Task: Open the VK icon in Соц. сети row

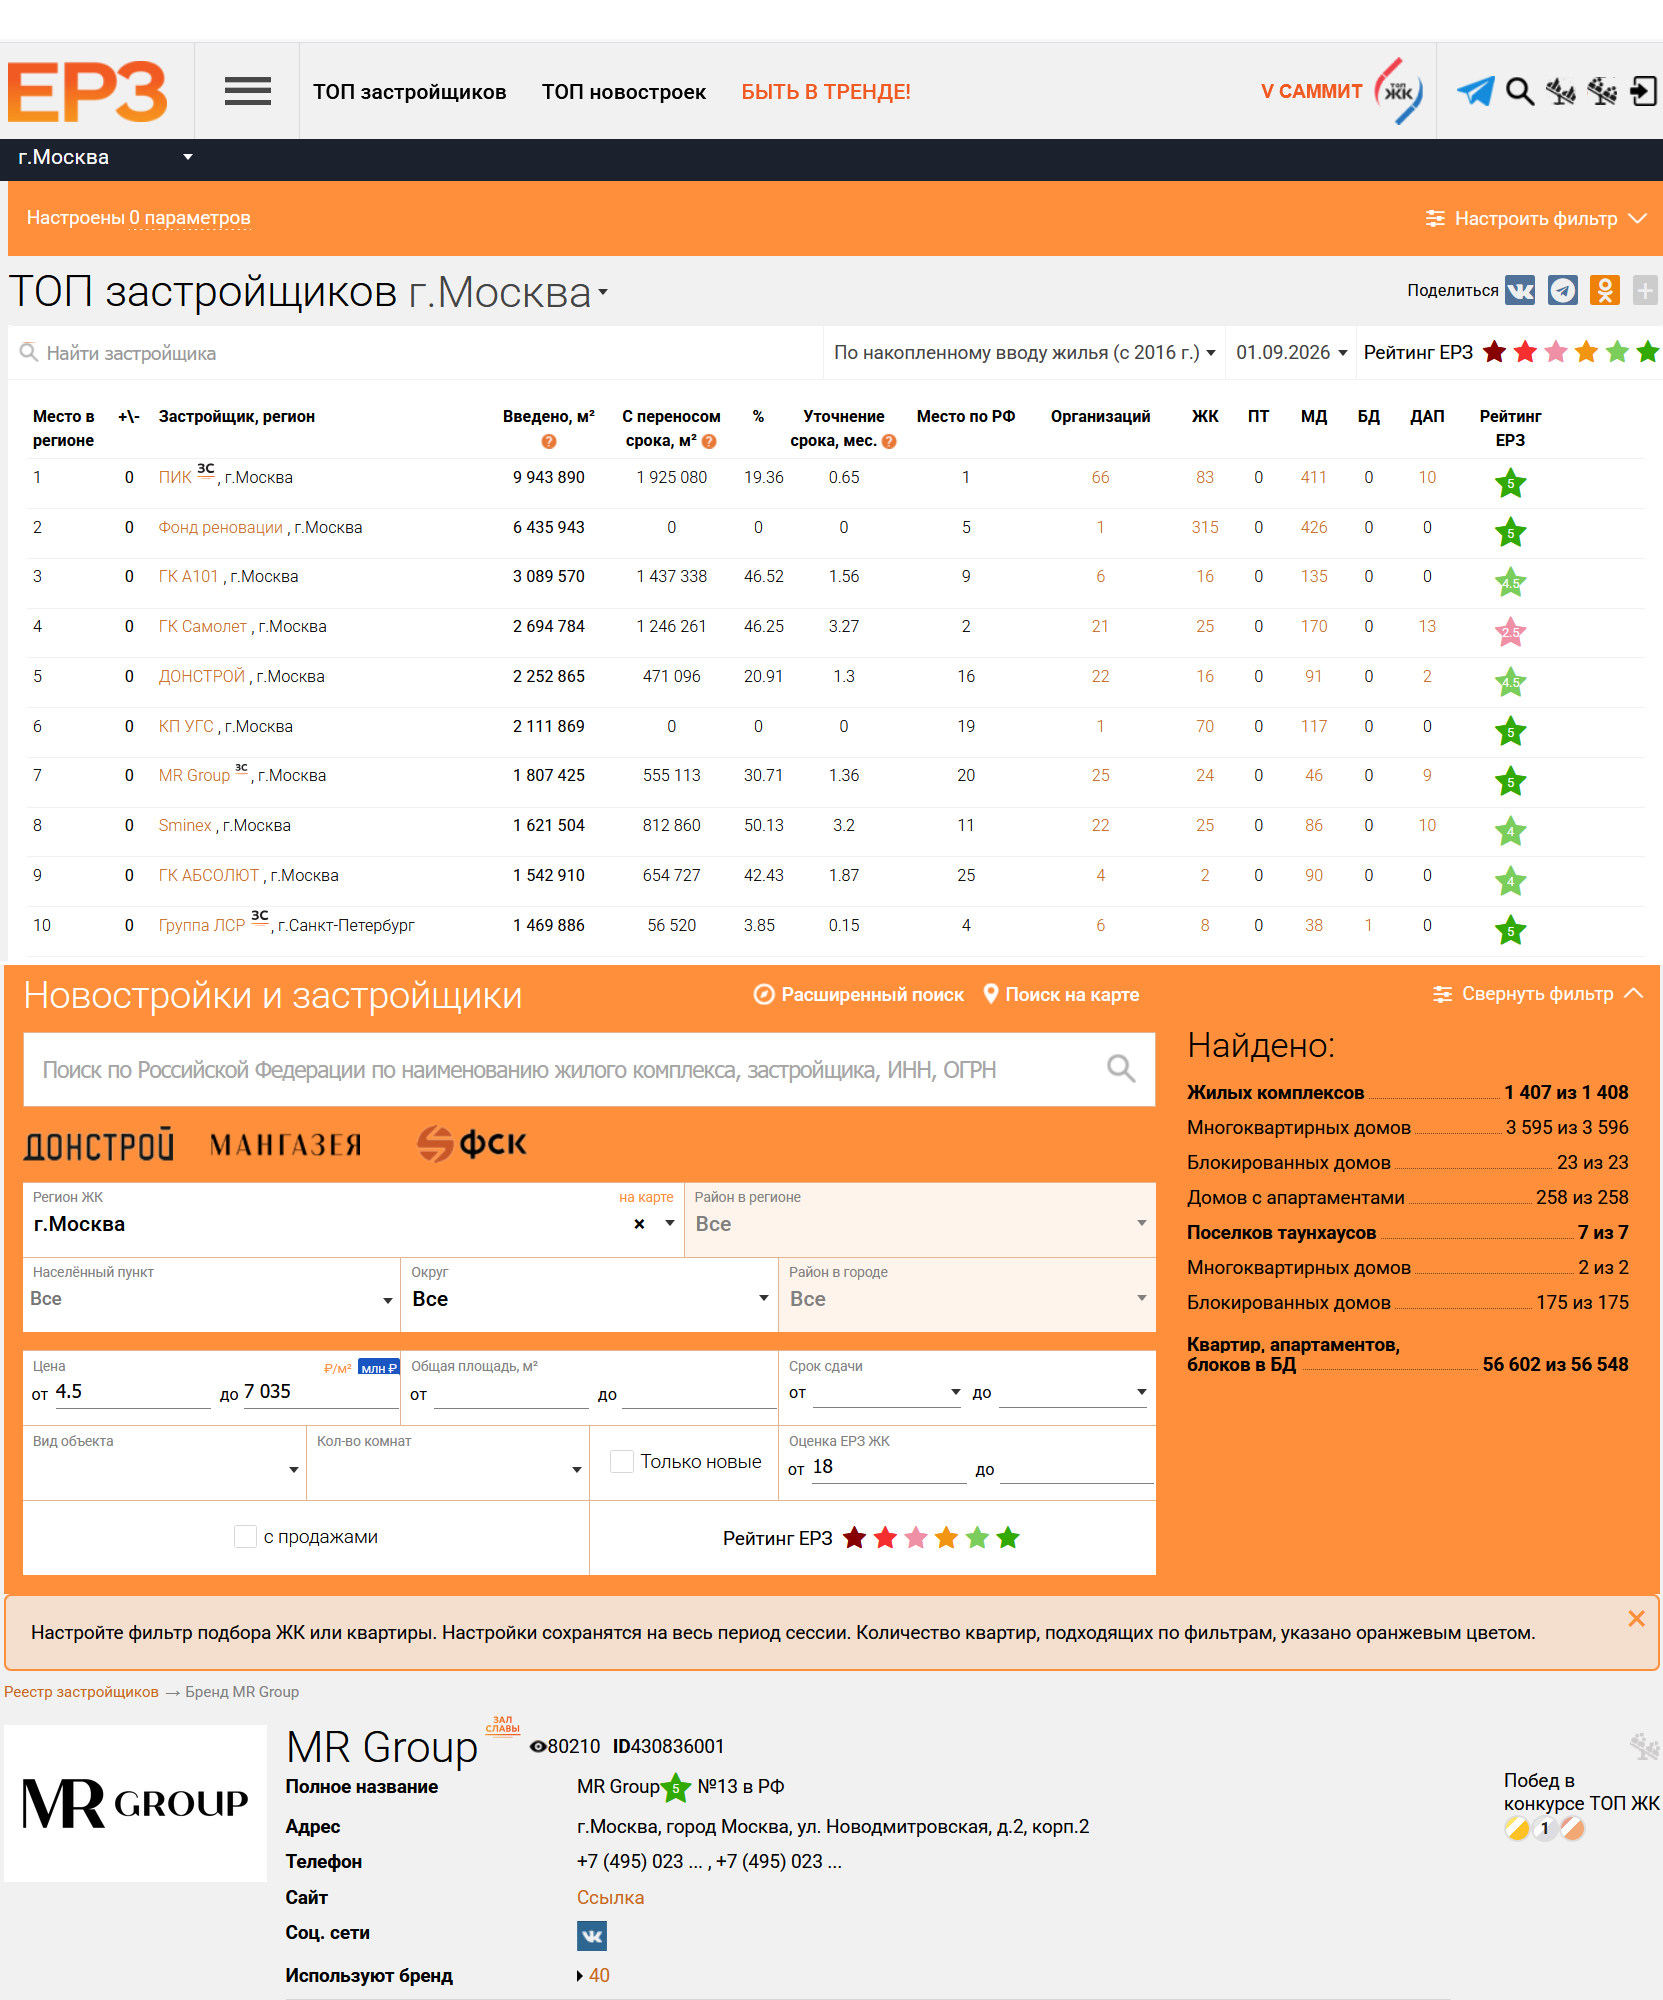Action: tap(592, 1936)
